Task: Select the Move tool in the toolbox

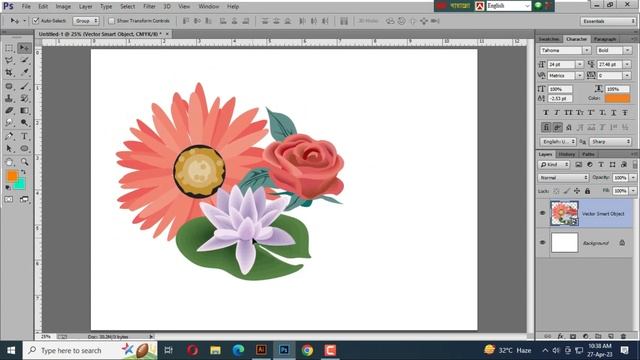Action: point(24,48)
